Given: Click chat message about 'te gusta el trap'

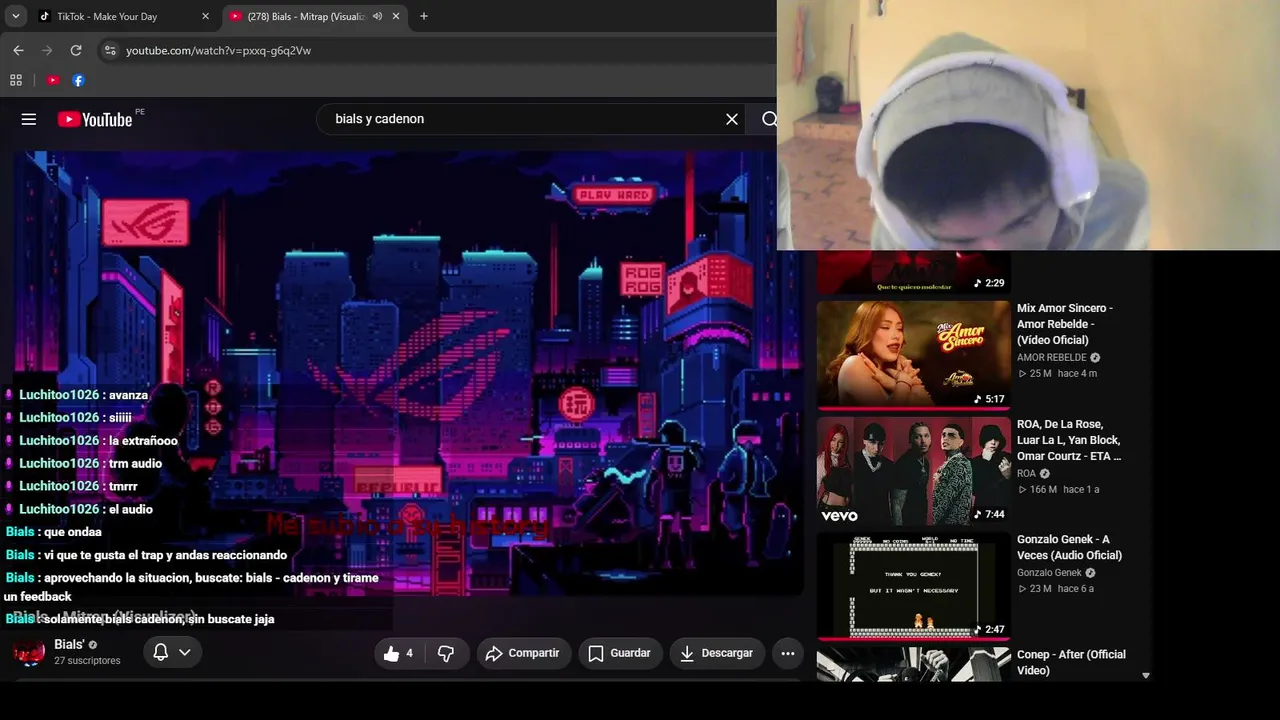Looking at the screenshot, I should pyautogui.click(x=147, y=555).
